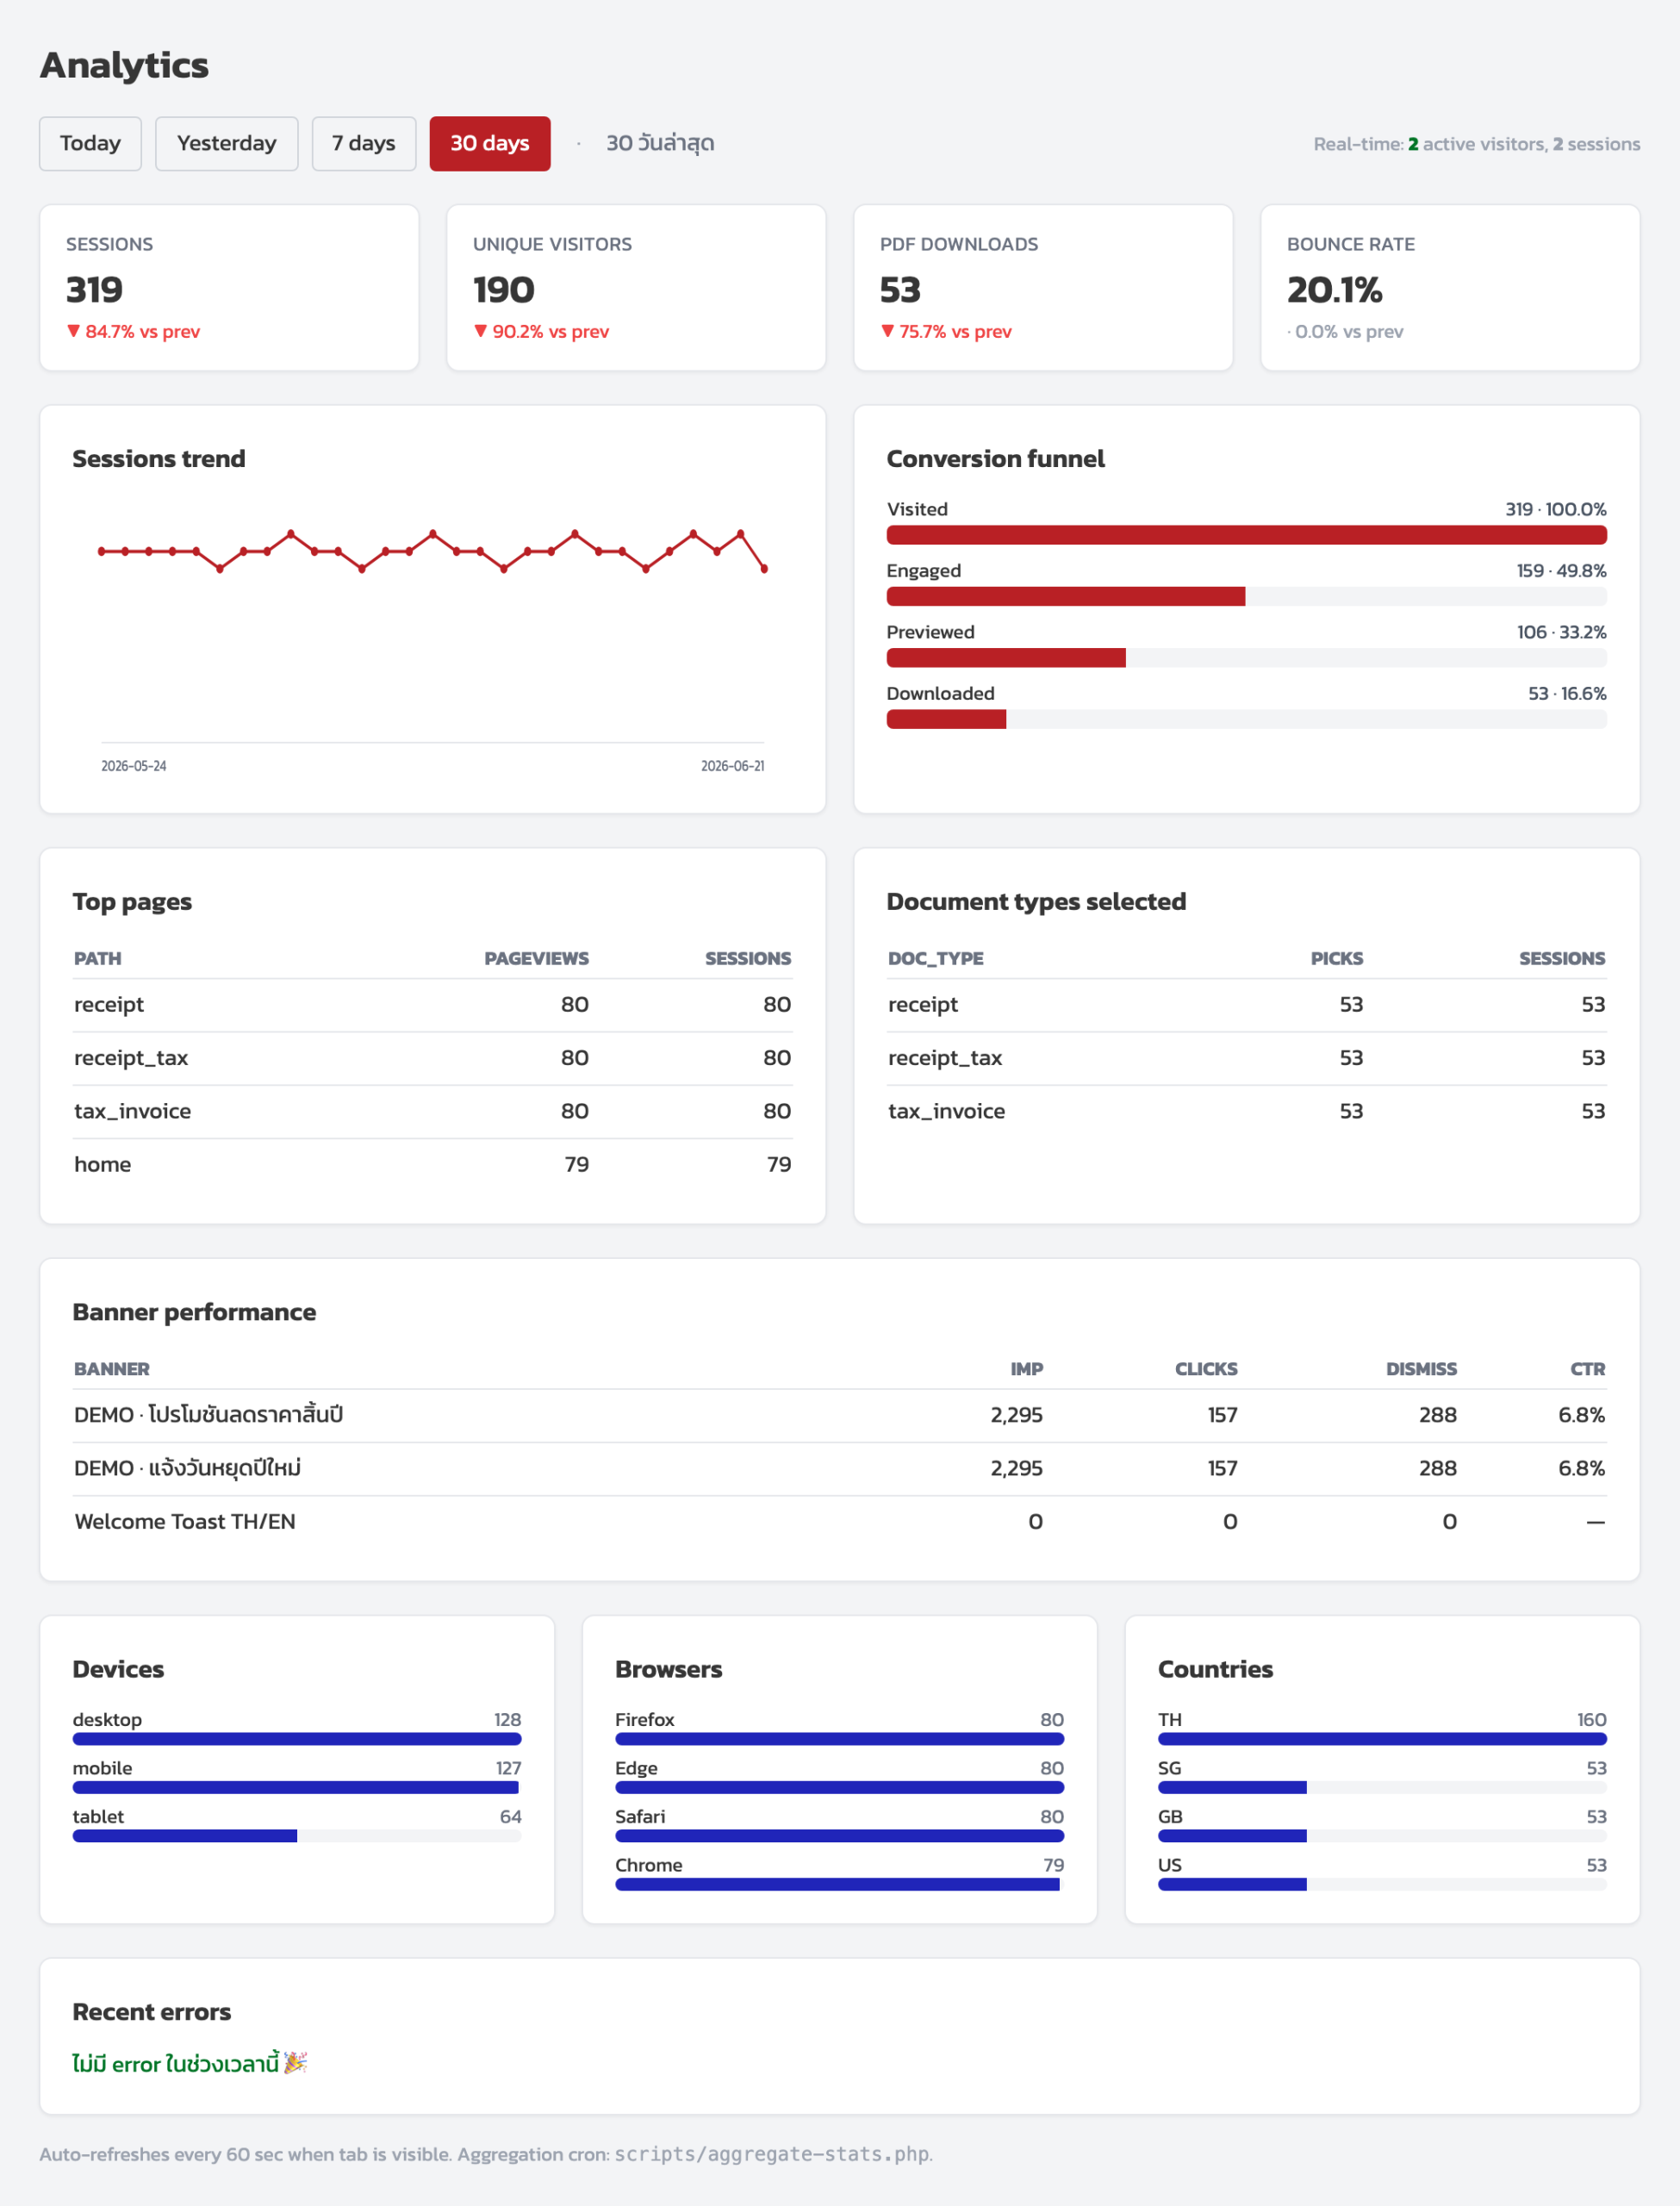Image resolution: width=1680 pixels, height=2206 pixels.
Task: Click the Engaged funnel bar
Action: [x=1246, y=596]
